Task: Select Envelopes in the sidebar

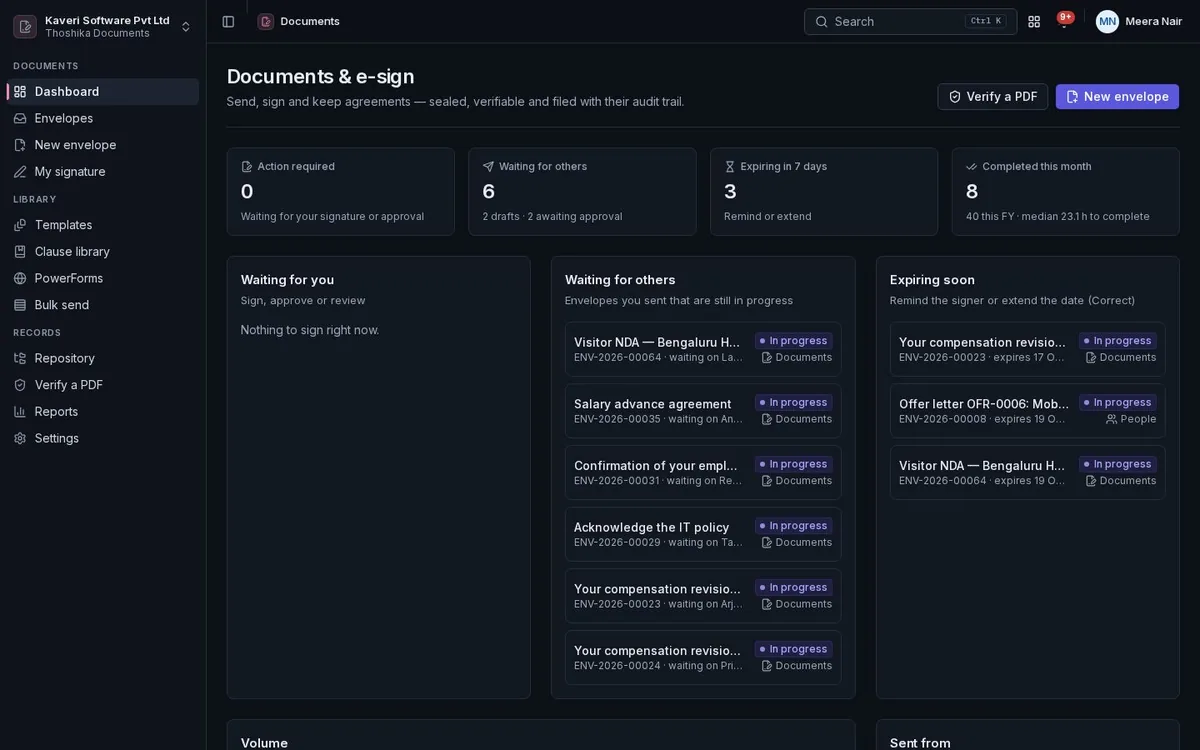Action: 103,118
